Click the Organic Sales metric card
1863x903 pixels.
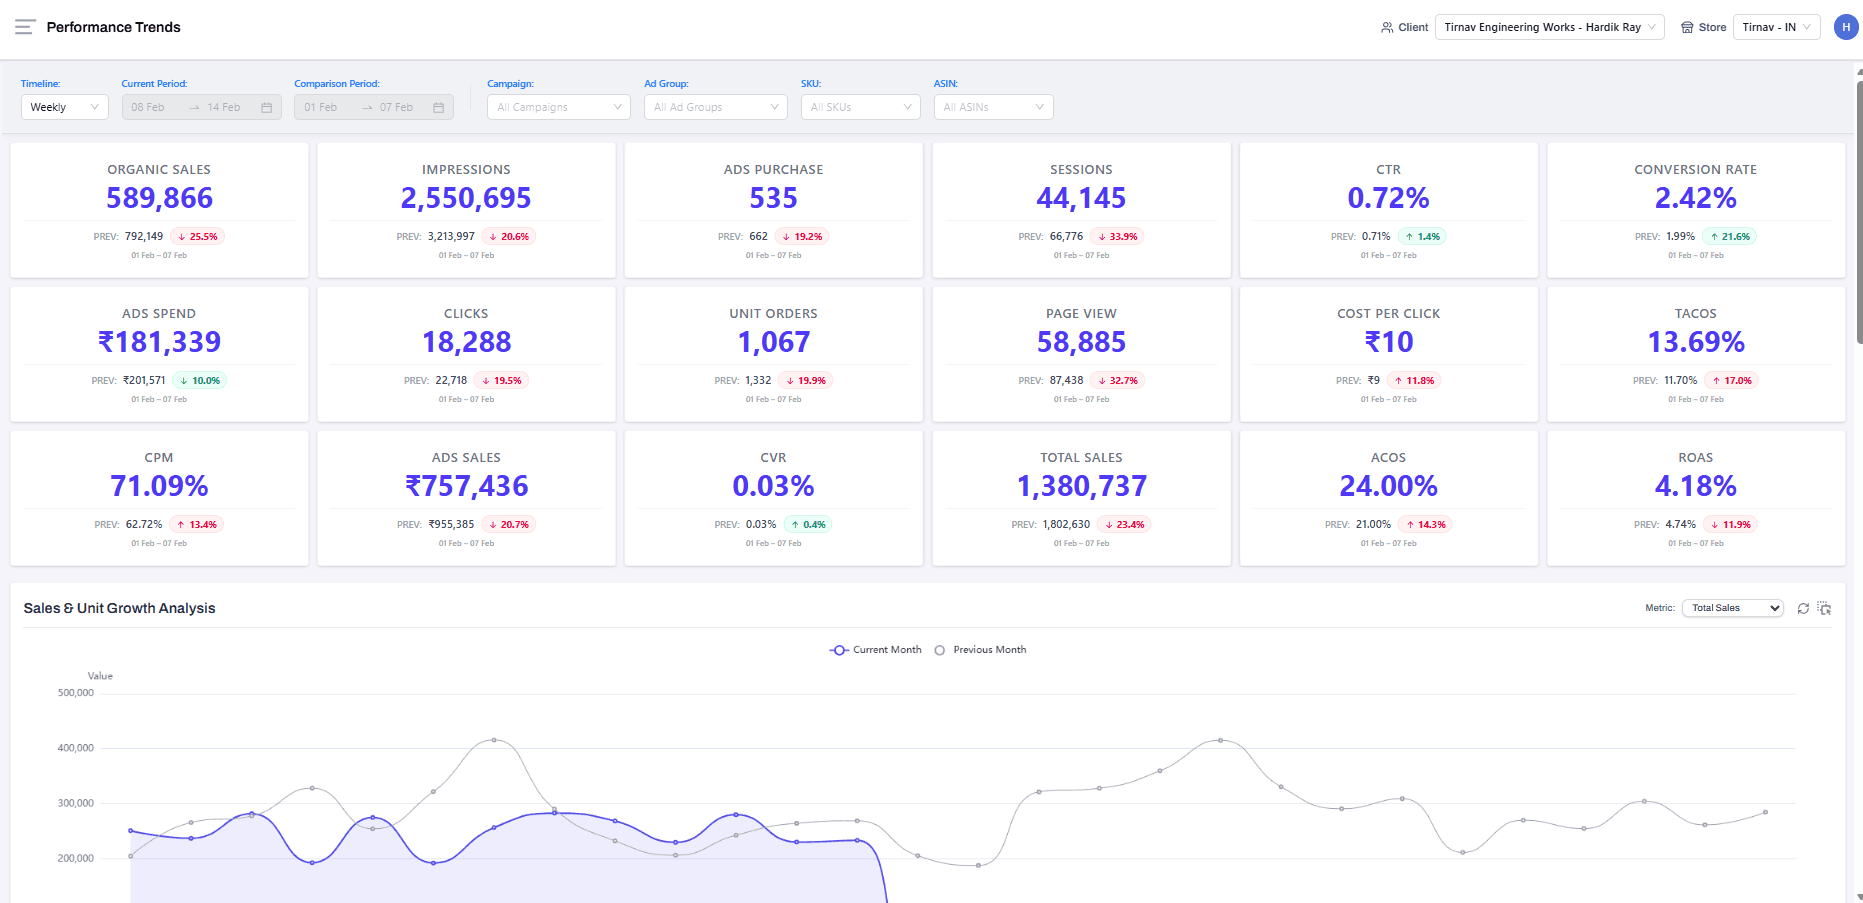pyautogui.click(x=159, y=210)
